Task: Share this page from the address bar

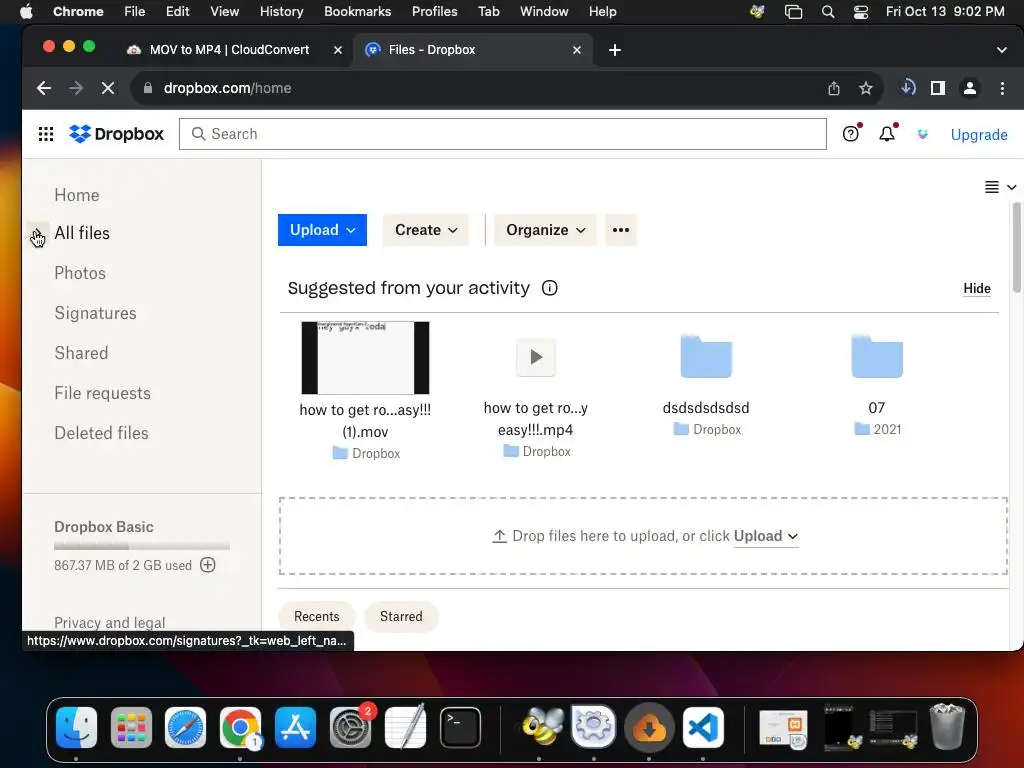Action: (834, 88)
